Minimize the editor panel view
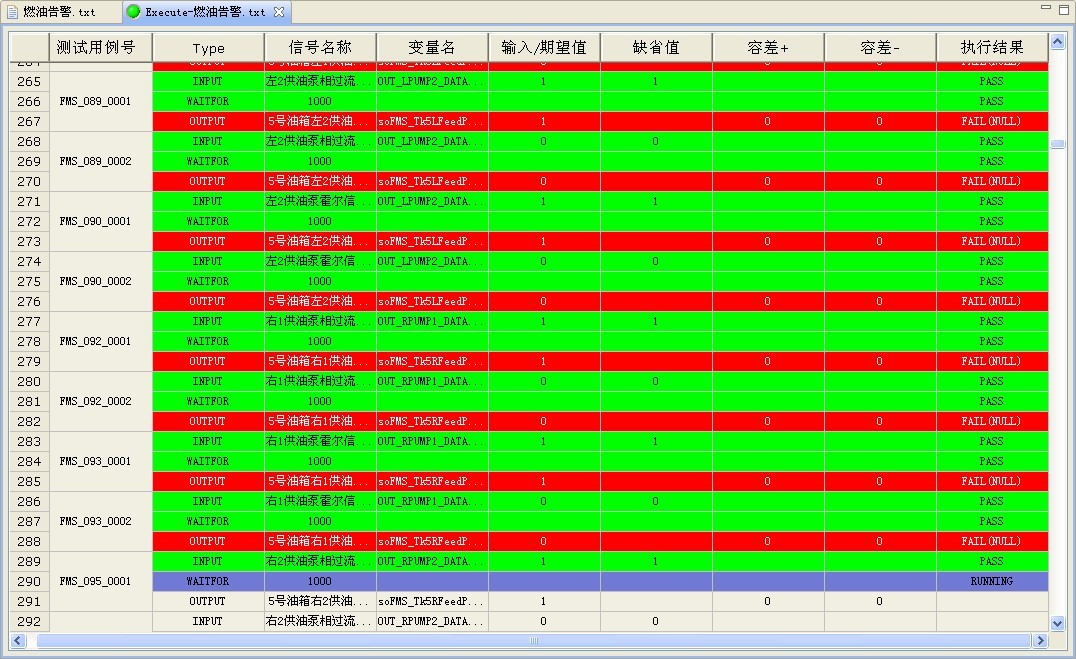This screenshot has height=659, width=1076. (1046, 8)
